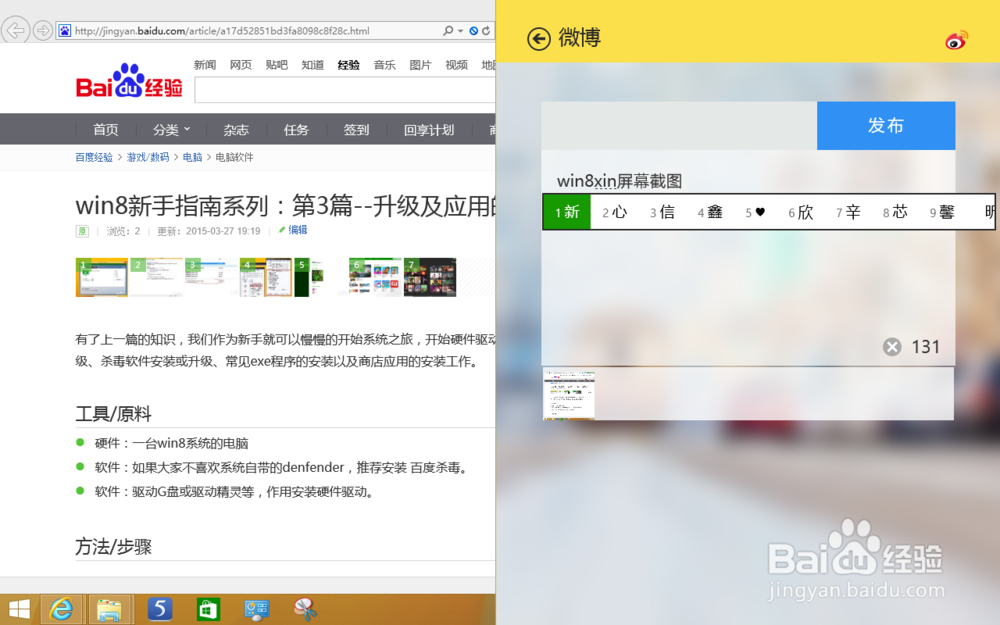Open step 1 thumbnail image
The height and width of the screenshot is (625, 1000).
pyautogui.click(x=101, y=277)
